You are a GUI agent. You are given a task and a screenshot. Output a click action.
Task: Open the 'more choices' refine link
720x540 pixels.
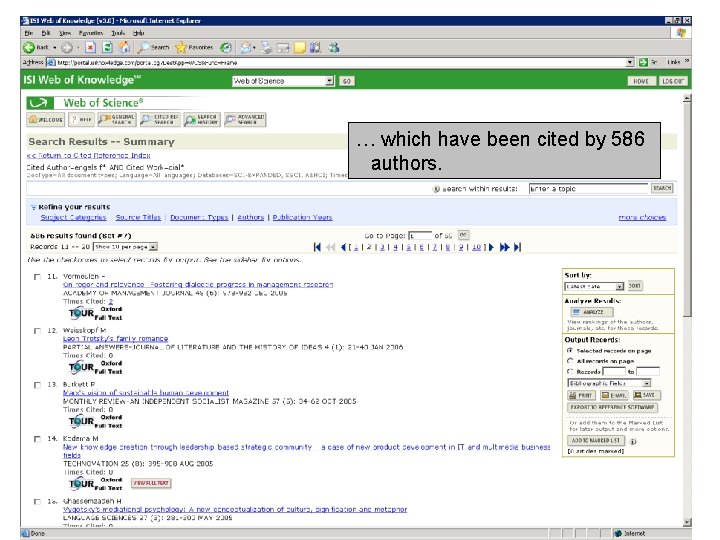coord(642,217)
